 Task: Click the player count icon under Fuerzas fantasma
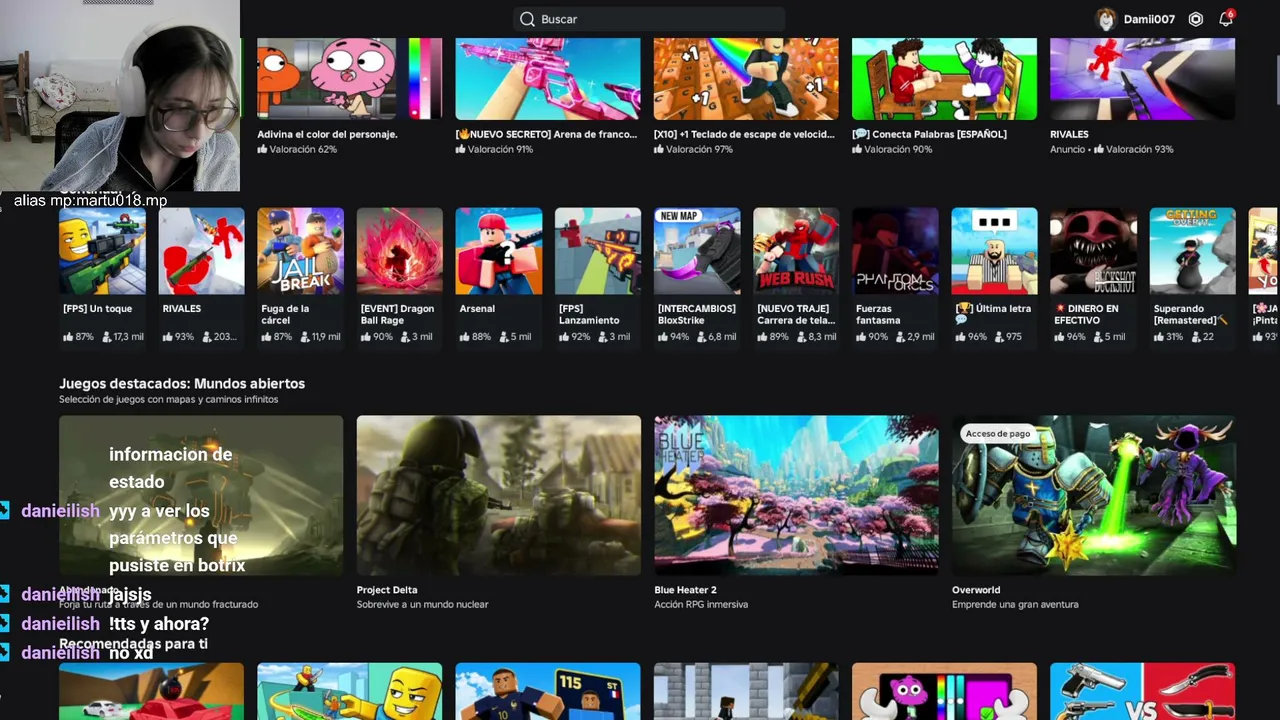point(900,337)
